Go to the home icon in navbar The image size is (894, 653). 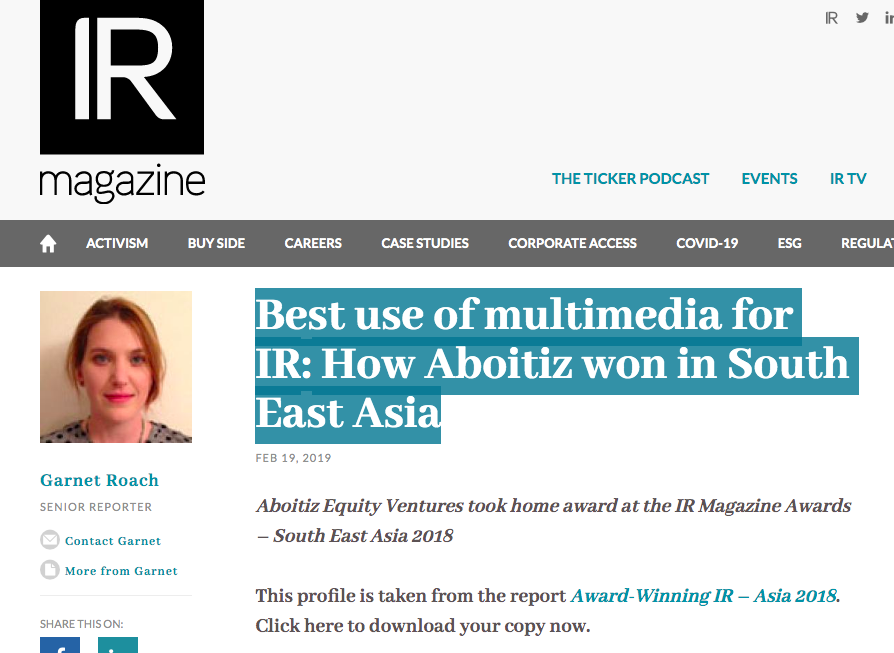click(48, 244)
